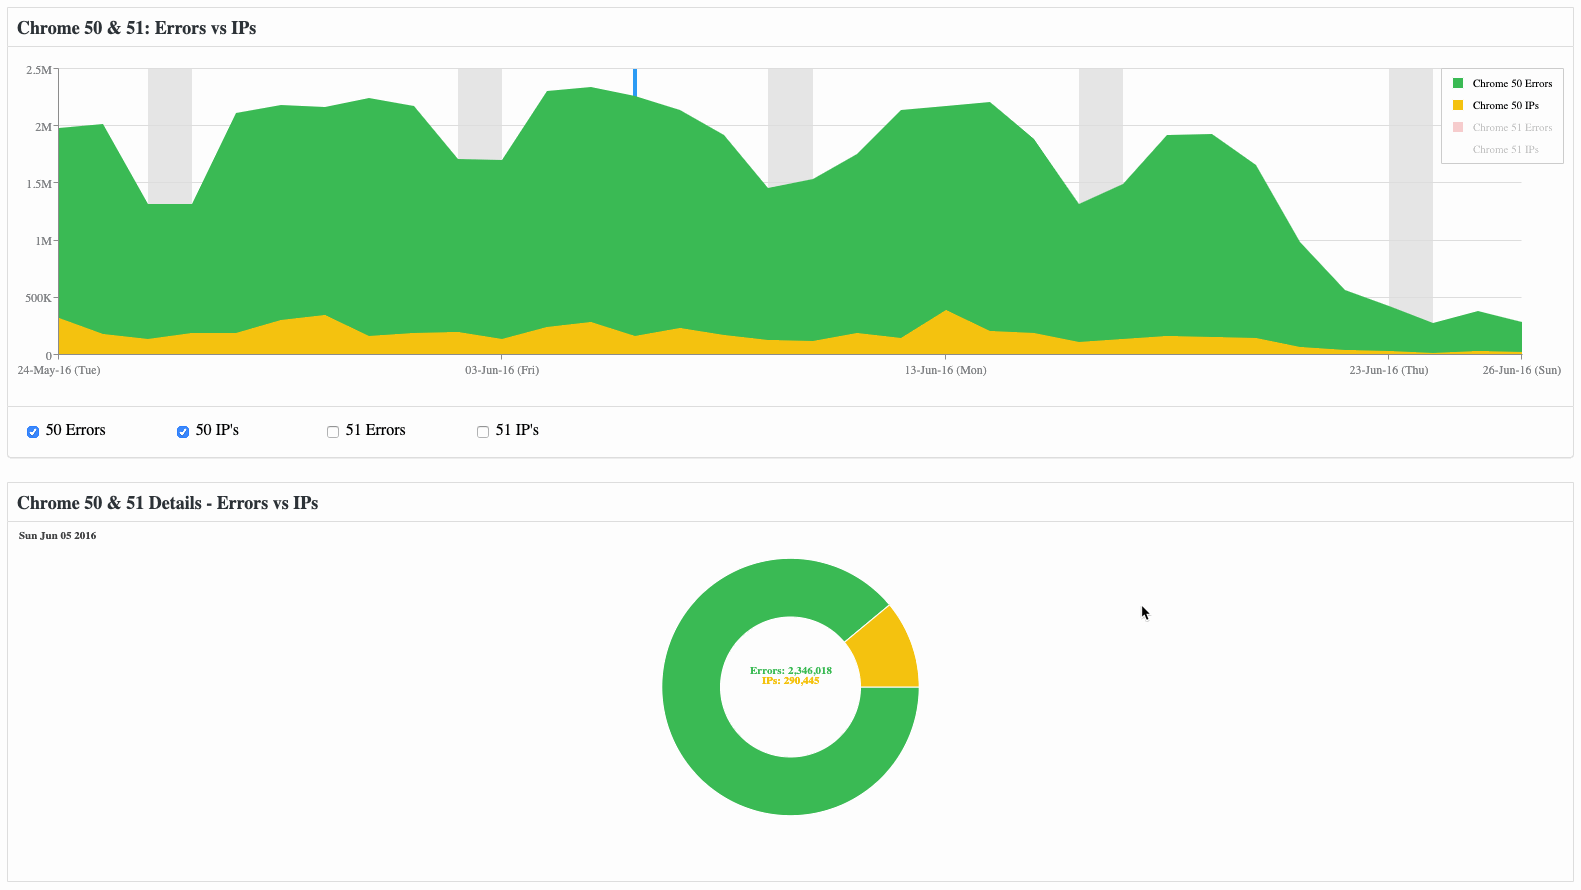Click the 03-Jun-16 (Fri) axis label
The height and width of the screenshot is (890, 1581).
(x=502, y=370)
